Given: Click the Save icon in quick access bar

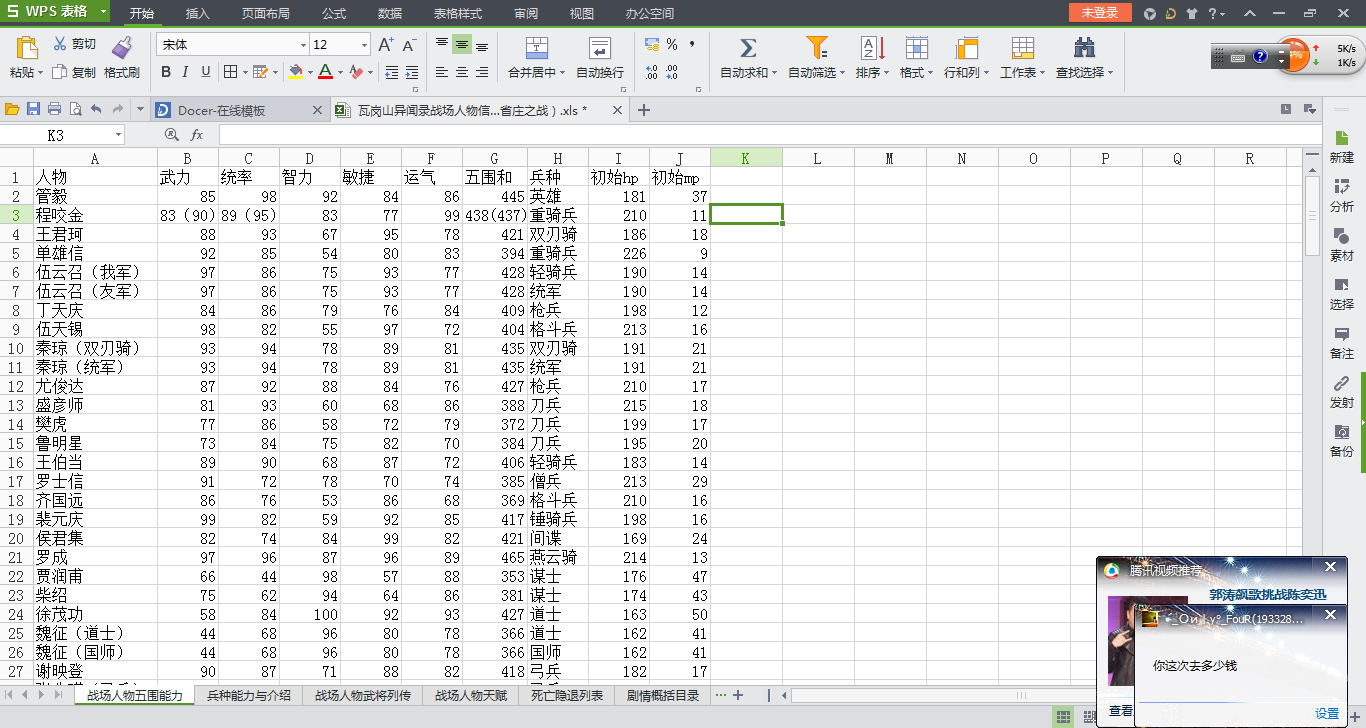Looking at the screenshot, I should tap(33, 110).
